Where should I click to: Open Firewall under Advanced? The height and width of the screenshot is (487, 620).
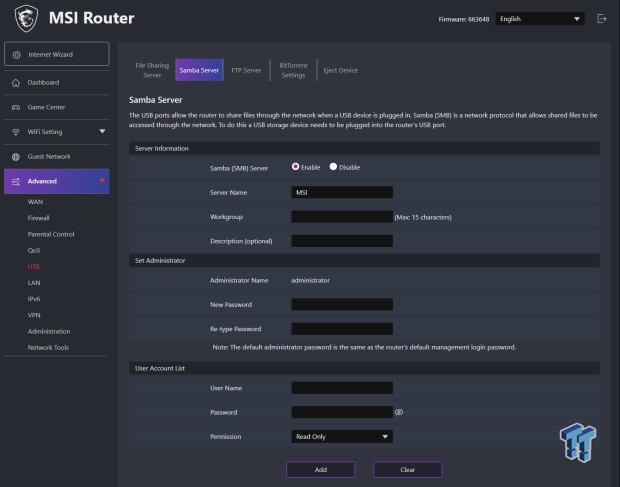pyautogui.click(x=38, y=218)
